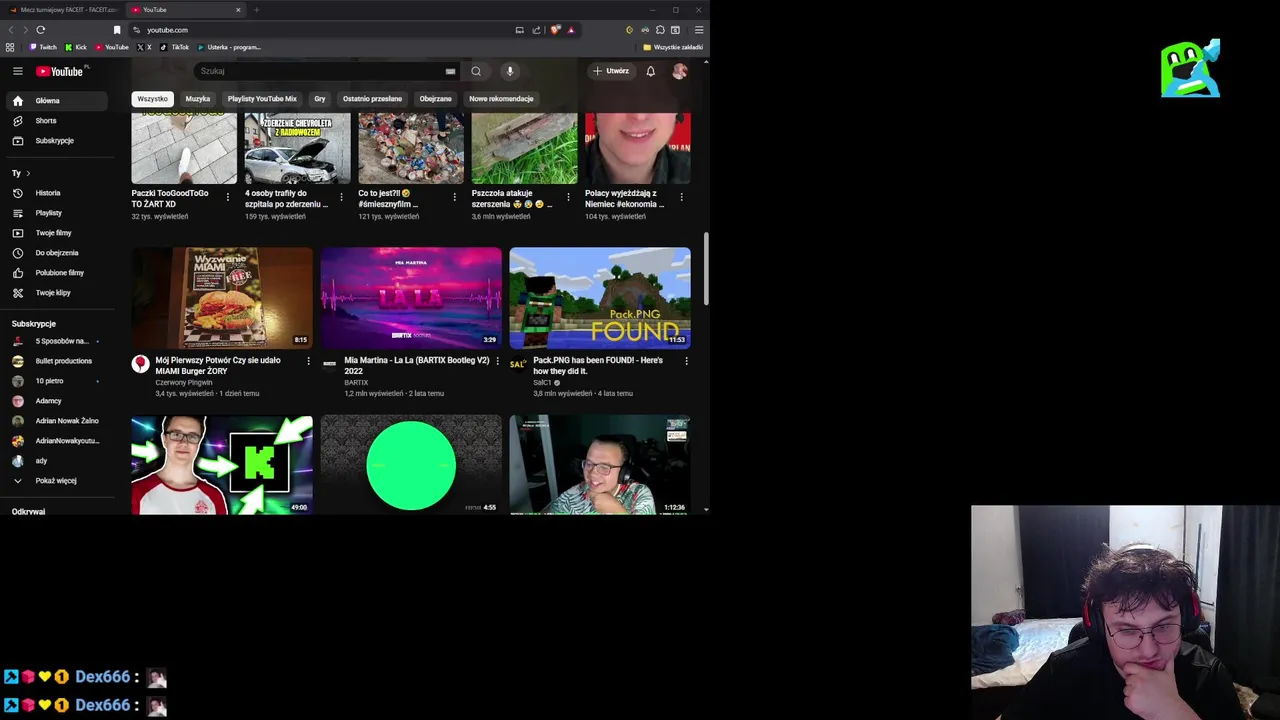The width and height of the screenshot is (1280, 720).
Task: Click the share icon in address bar
Action: pos(536,30)
